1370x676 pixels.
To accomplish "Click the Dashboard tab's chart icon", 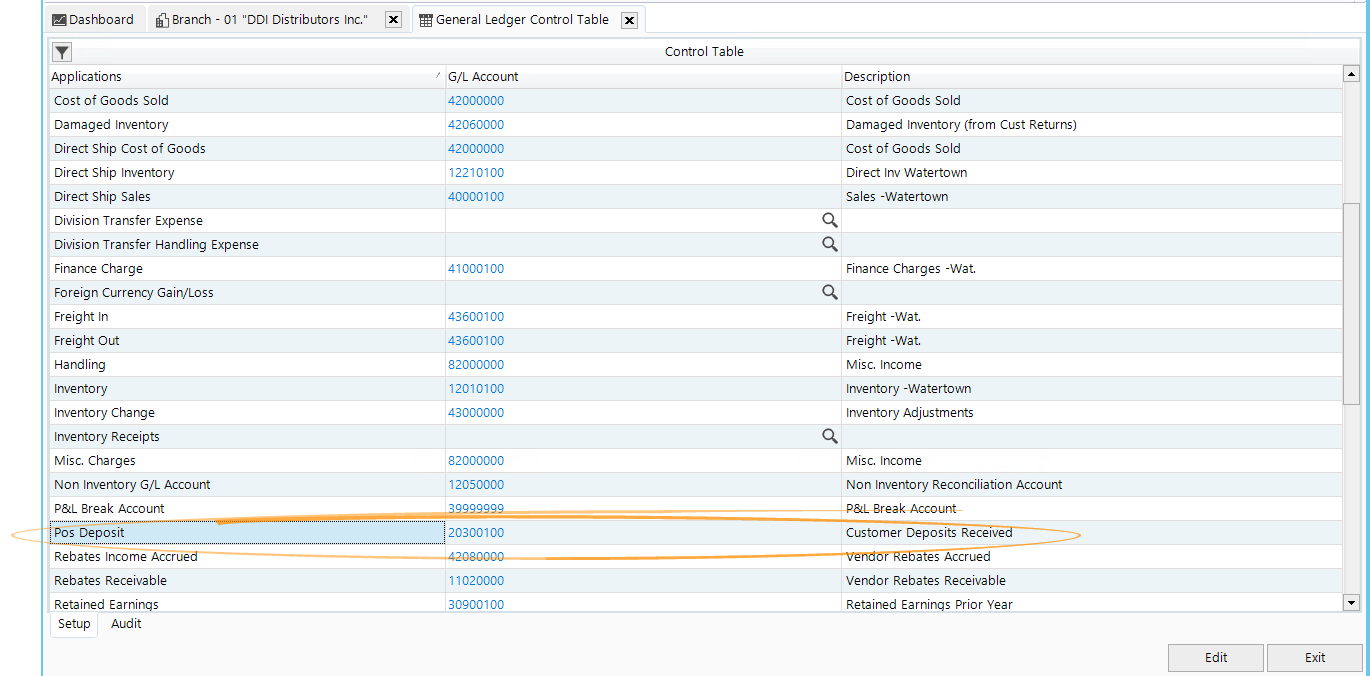I will pyautogui.click(x=62, y=18).
